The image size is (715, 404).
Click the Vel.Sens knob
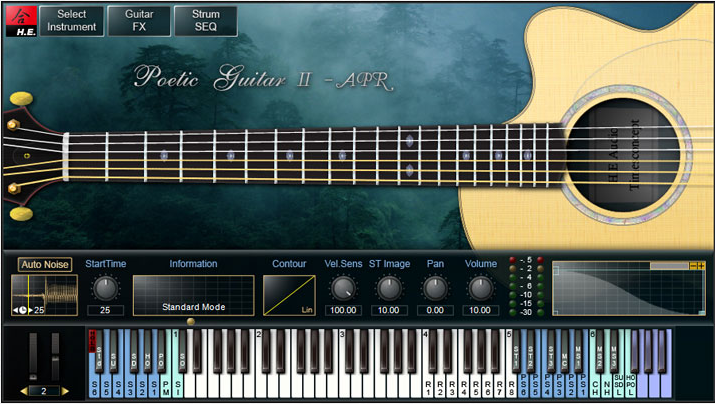[x=343, y=289]
